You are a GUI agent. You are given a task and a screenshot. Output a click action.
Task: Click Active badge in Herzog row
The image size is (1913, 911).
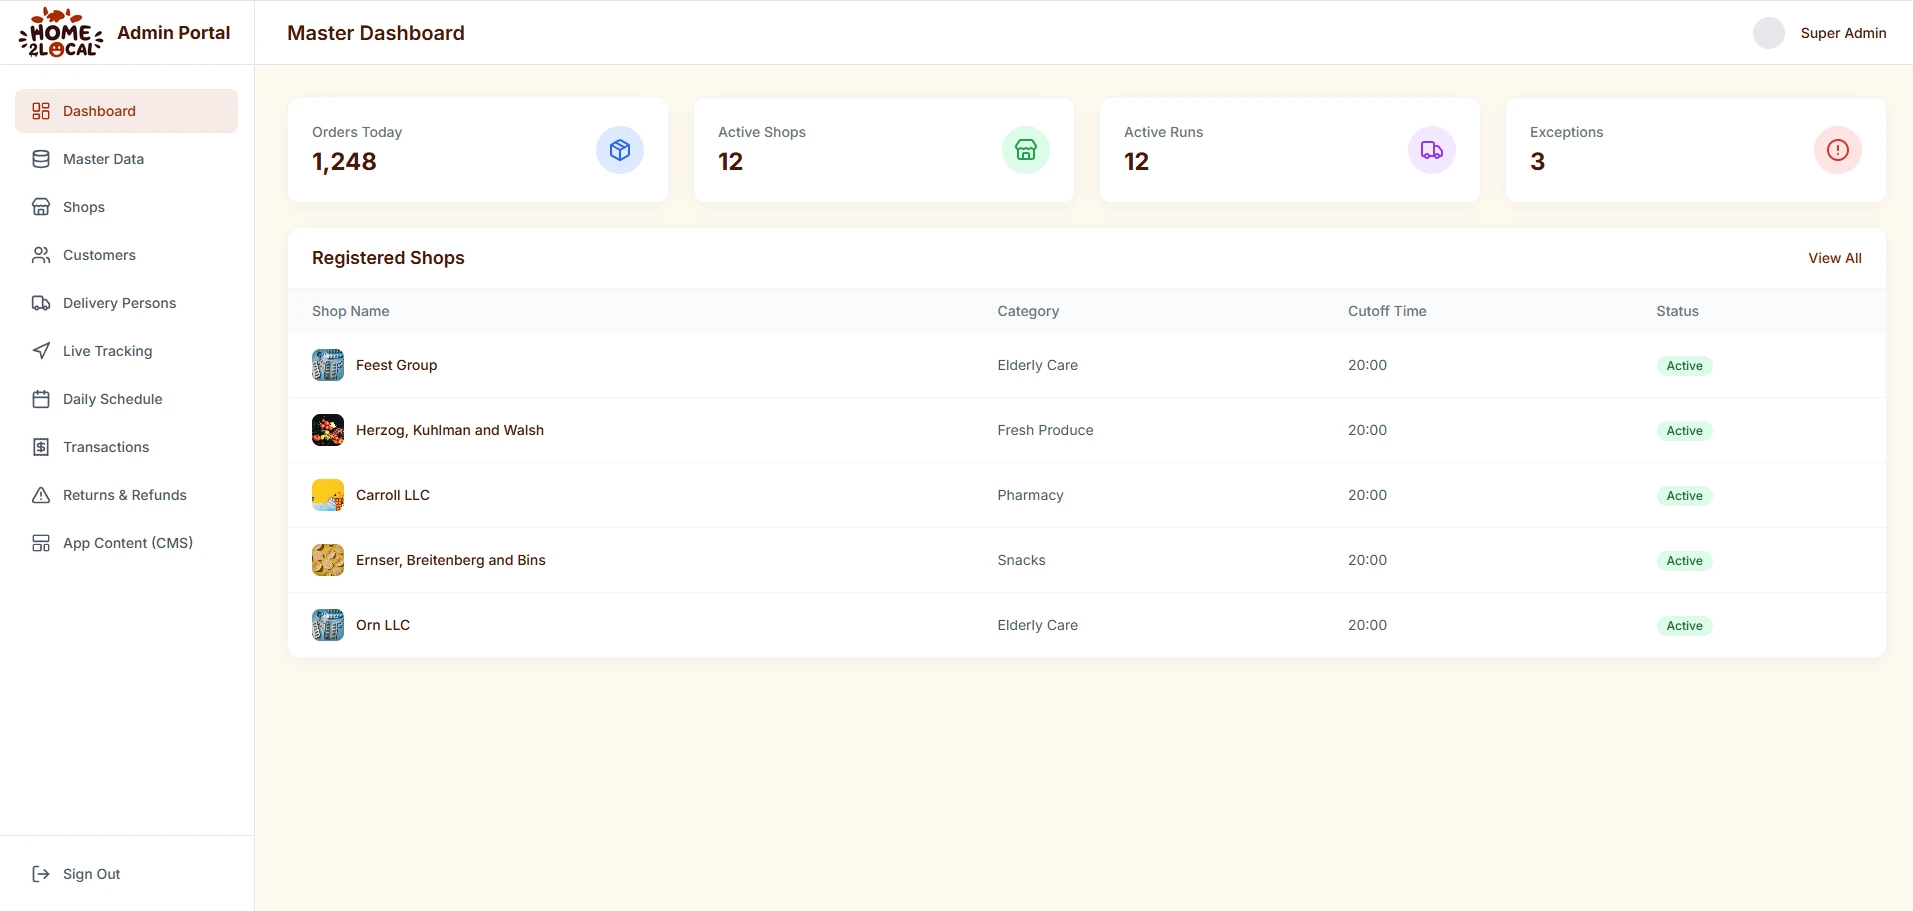(1684, 431)
